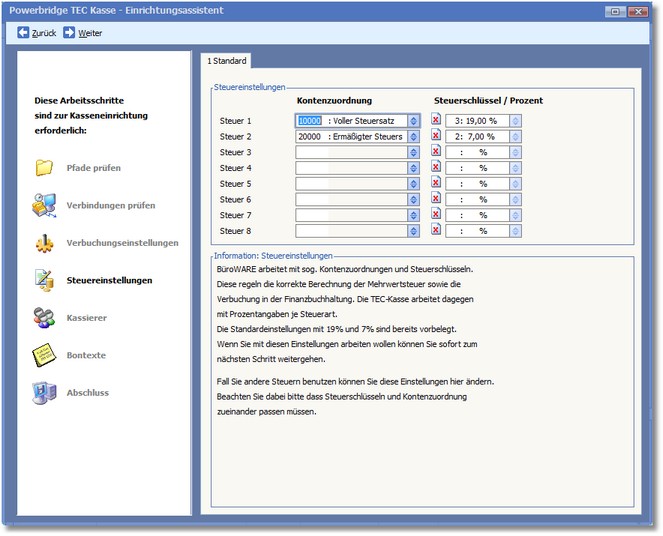The image size is (663, 536).
Task: Click the red X delete icon for Steuer 1
Action: coord(436,120)
